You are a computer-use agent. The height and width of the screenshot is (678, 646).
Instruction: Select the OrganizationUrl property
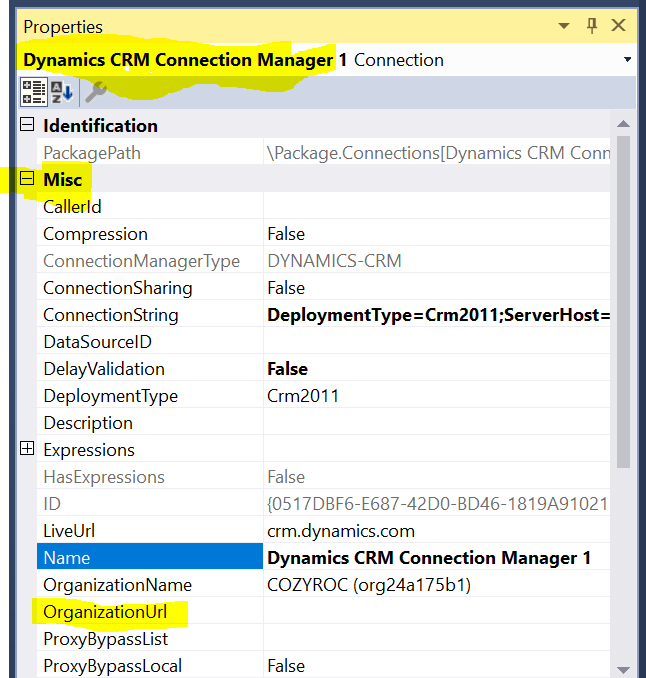point(150,612)
